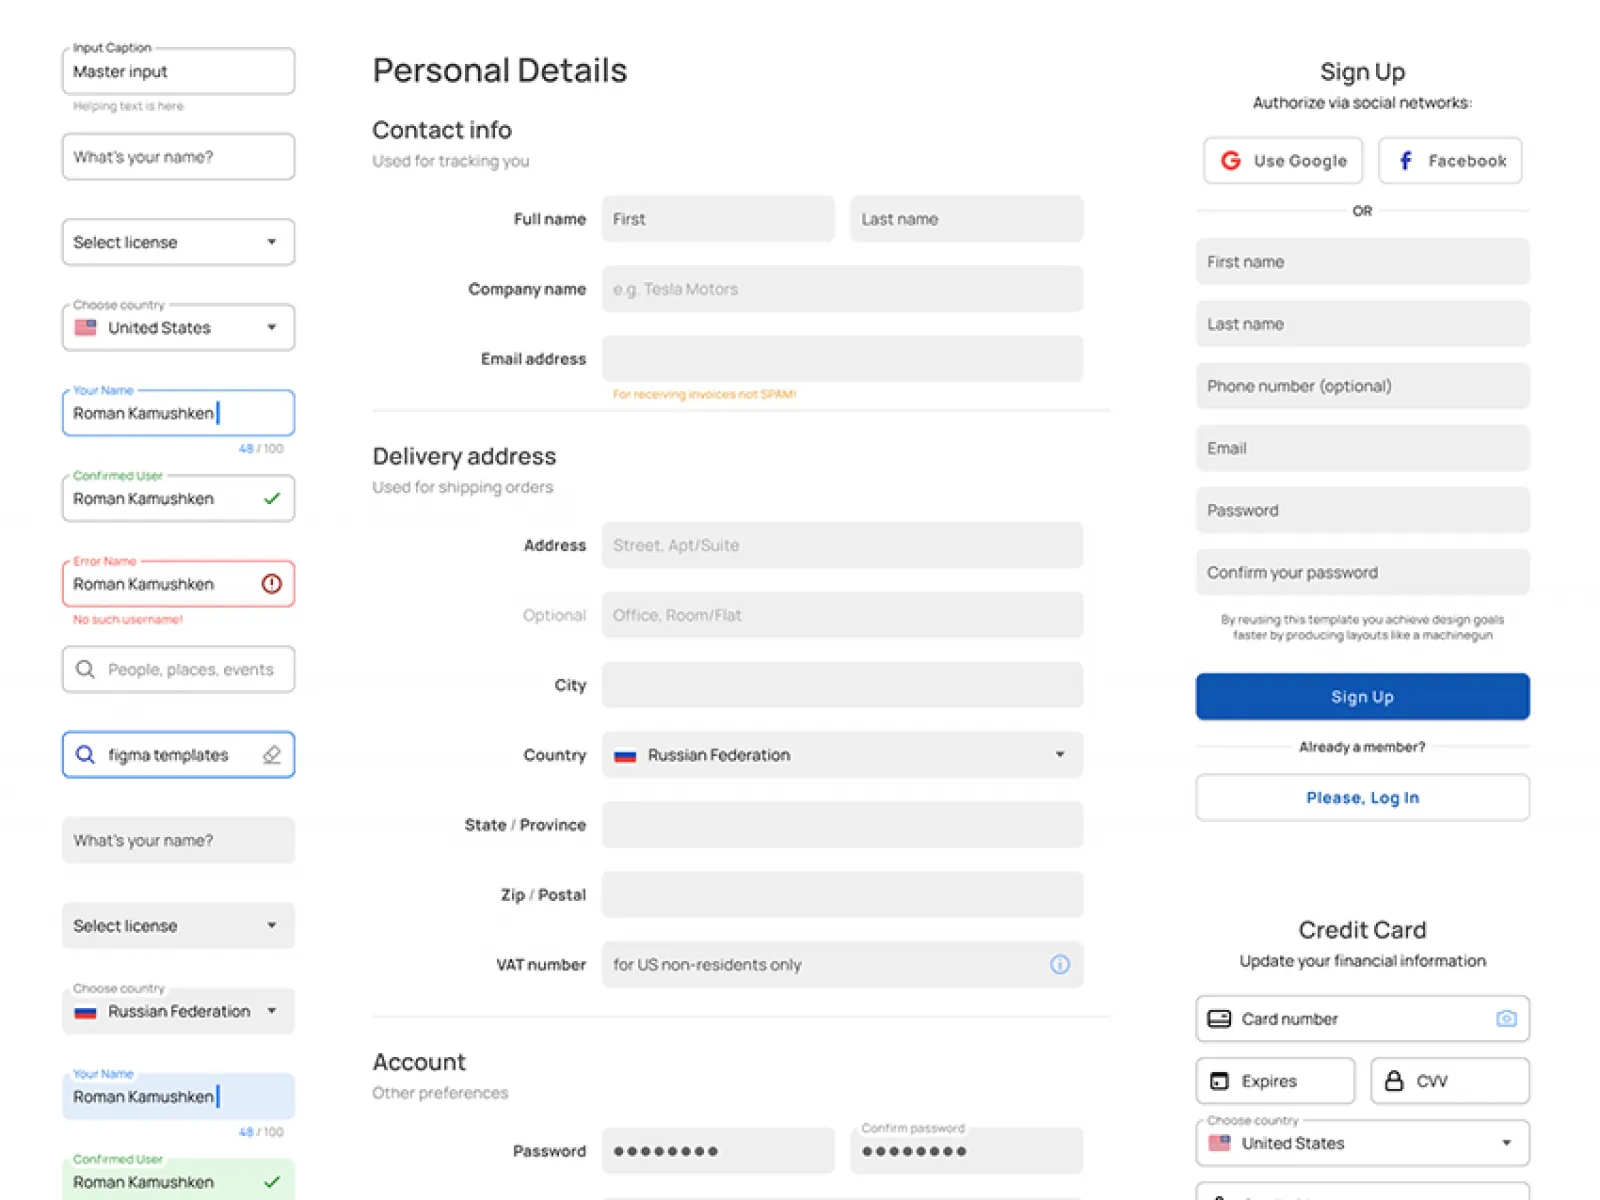Click the Email address input field

[x=841, y=358]
